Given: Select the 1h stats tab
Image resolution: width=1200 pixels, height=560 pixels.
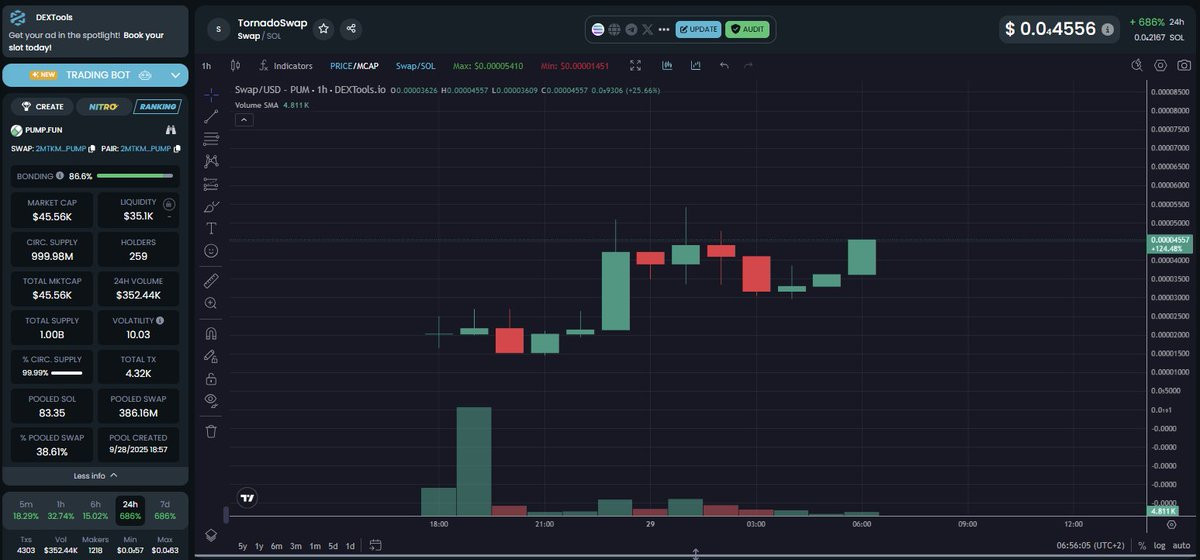Looking at the screenshot, I should [60, 510].
